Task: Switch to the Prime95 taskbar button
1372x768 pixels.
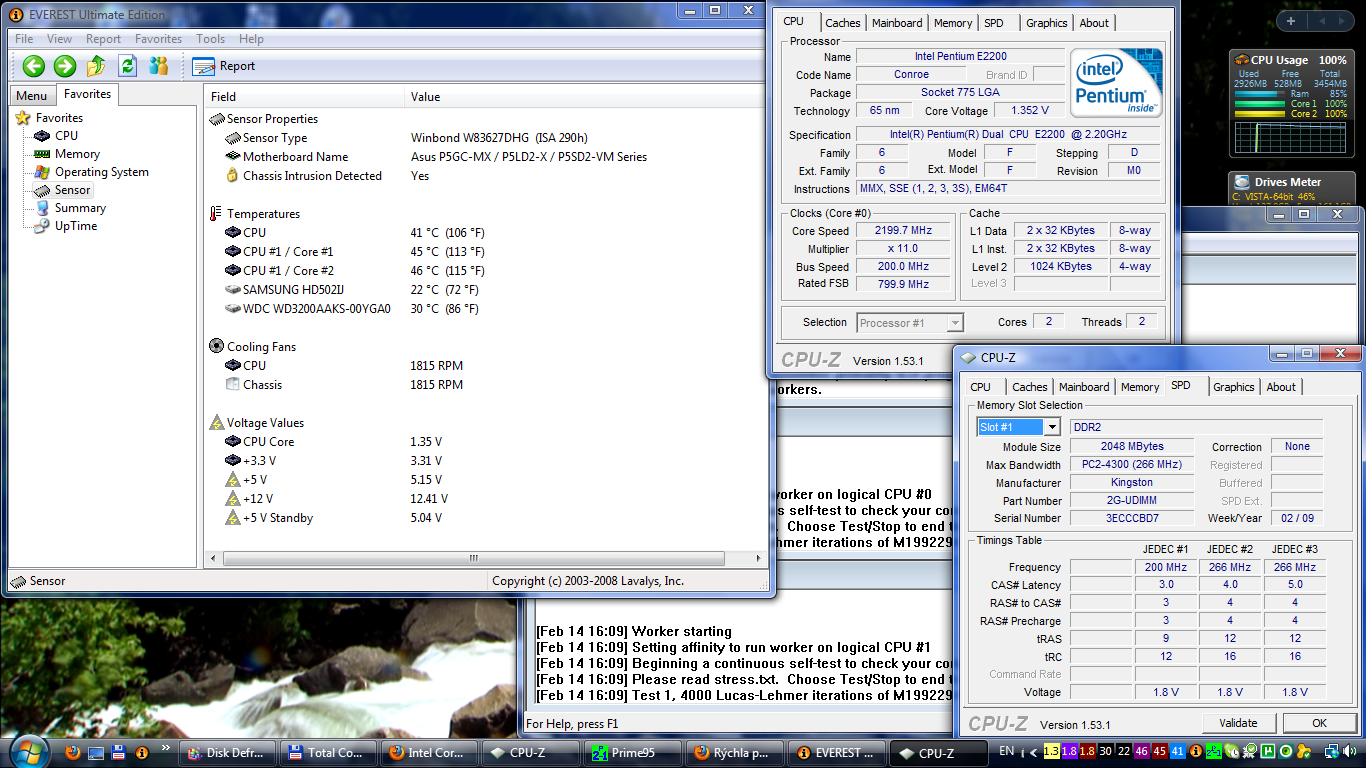Action: click(633, 753)
